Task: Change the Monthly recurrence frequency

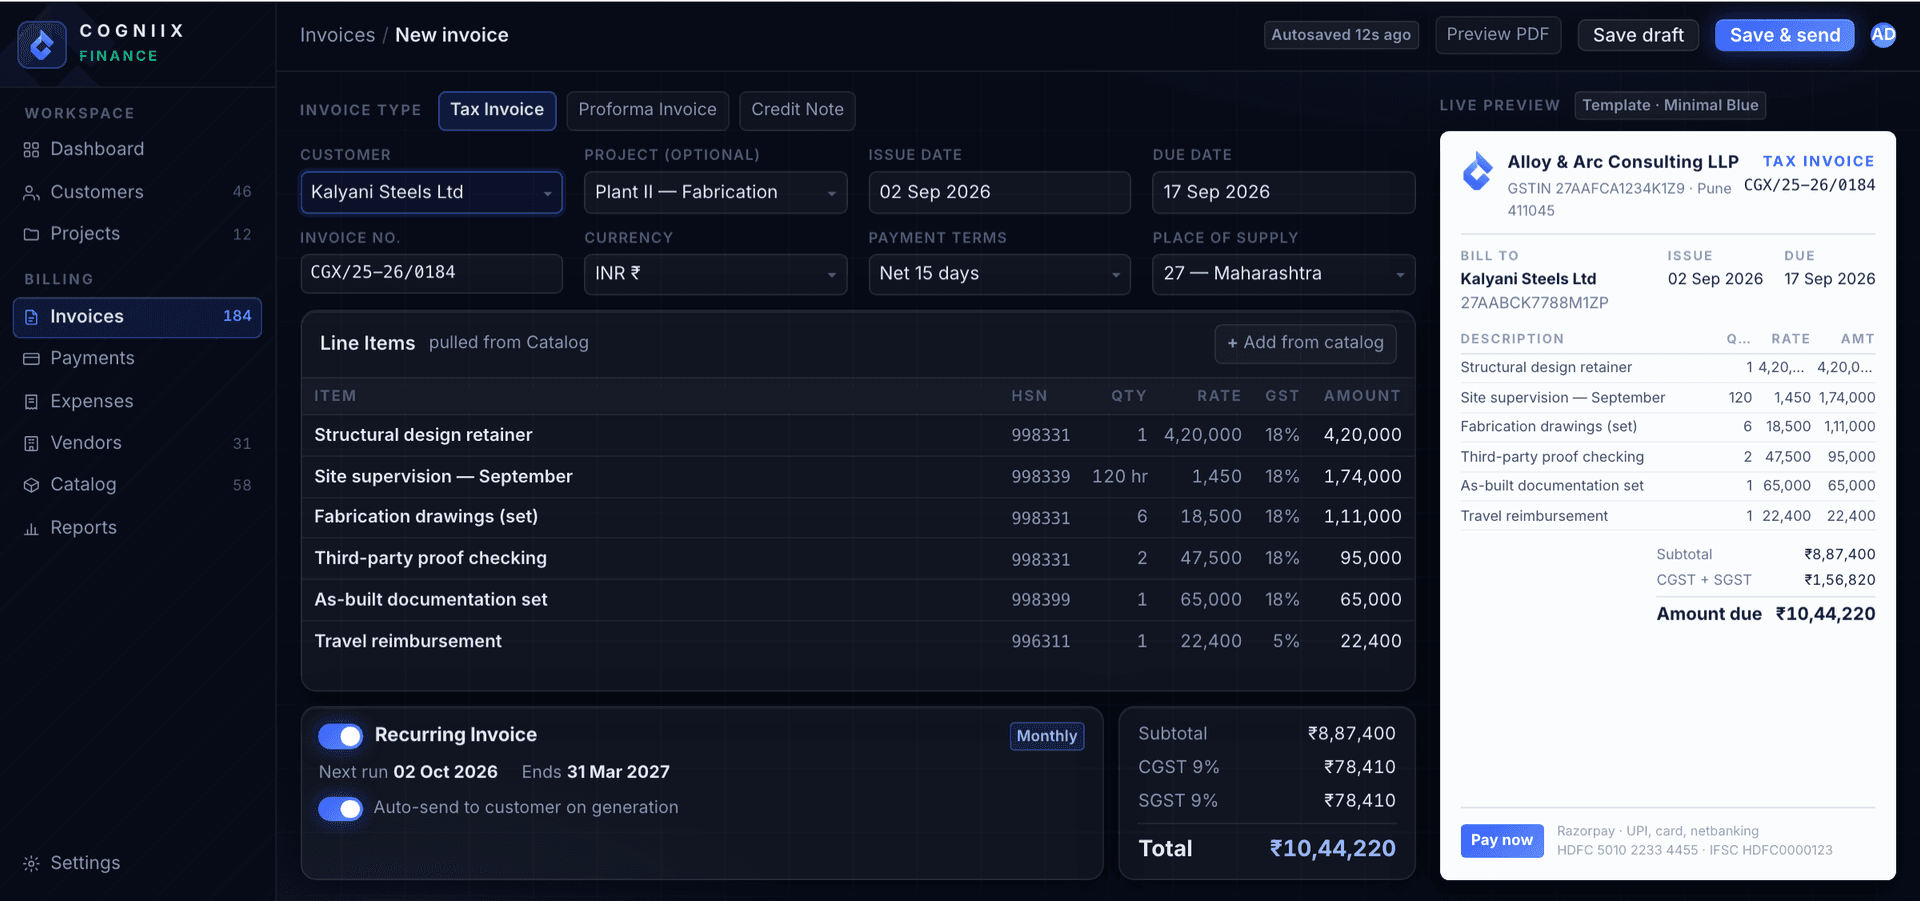Action: click(1047, 736)
